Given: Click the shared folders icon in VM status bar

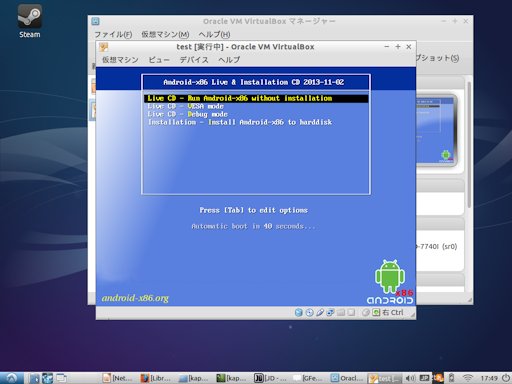Looking at the screenshot, I should pyautogui.click(x=341, y=312).
